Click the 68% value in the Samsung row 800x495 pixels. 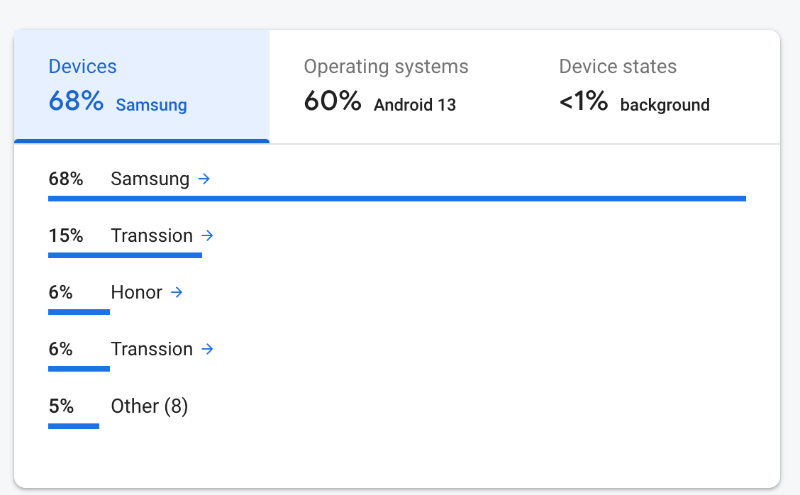[65, 179]
